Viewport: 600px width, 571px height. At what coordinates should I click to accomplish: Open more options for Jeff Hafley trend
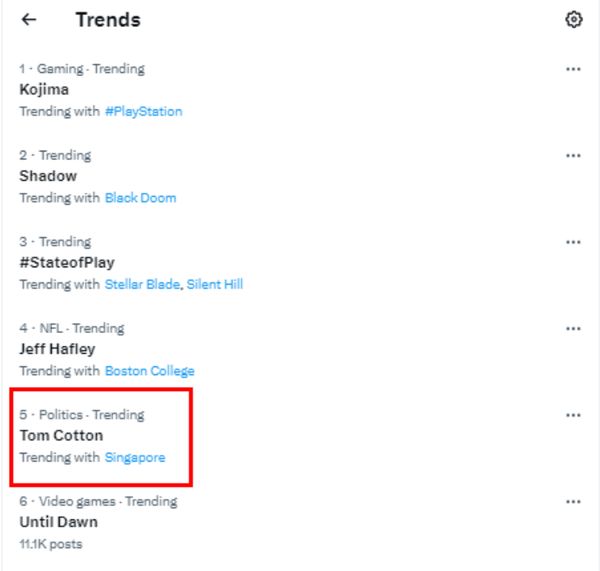[x=573, y=328]
